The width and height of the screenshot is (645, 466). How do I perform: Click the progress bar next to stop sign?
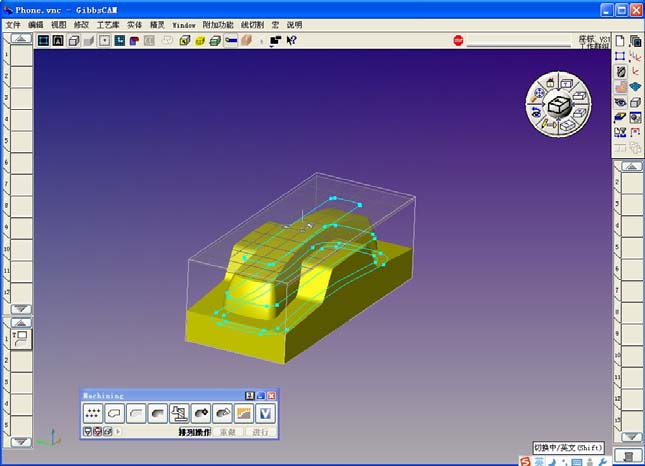click(x=518, y=41)
